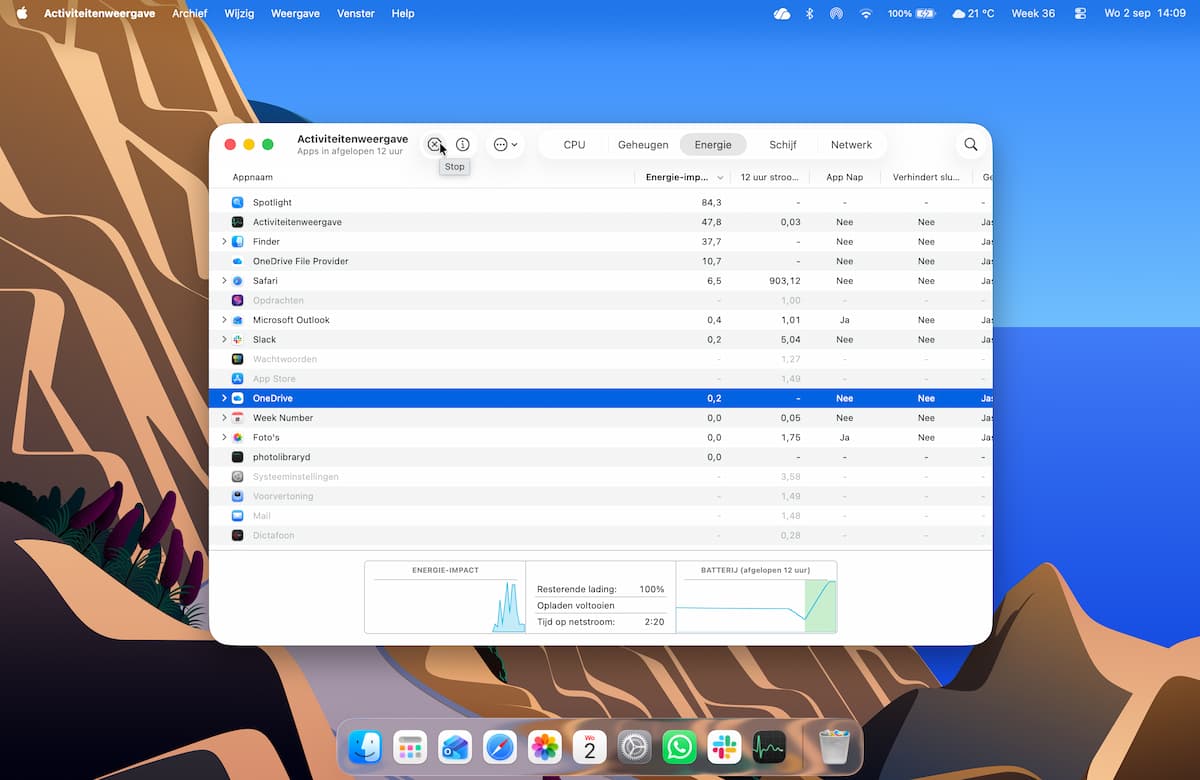Select the Voorvertoning row

(x=600, y=496)
